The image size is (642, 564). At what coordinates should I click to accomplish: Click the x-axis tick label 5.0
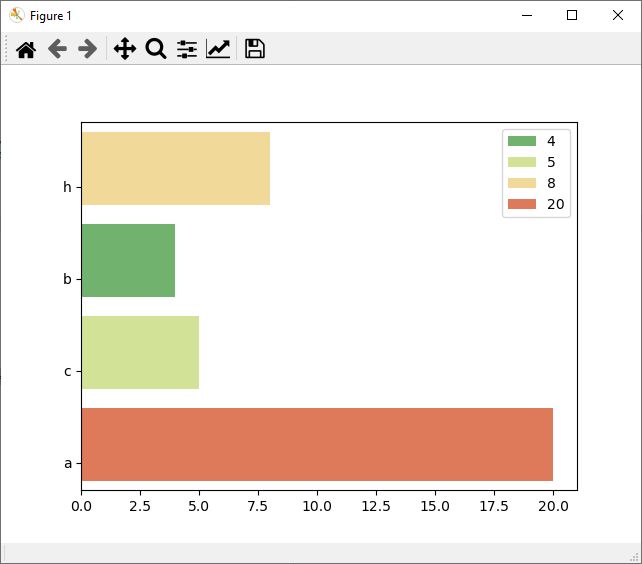tap(199, 506)
